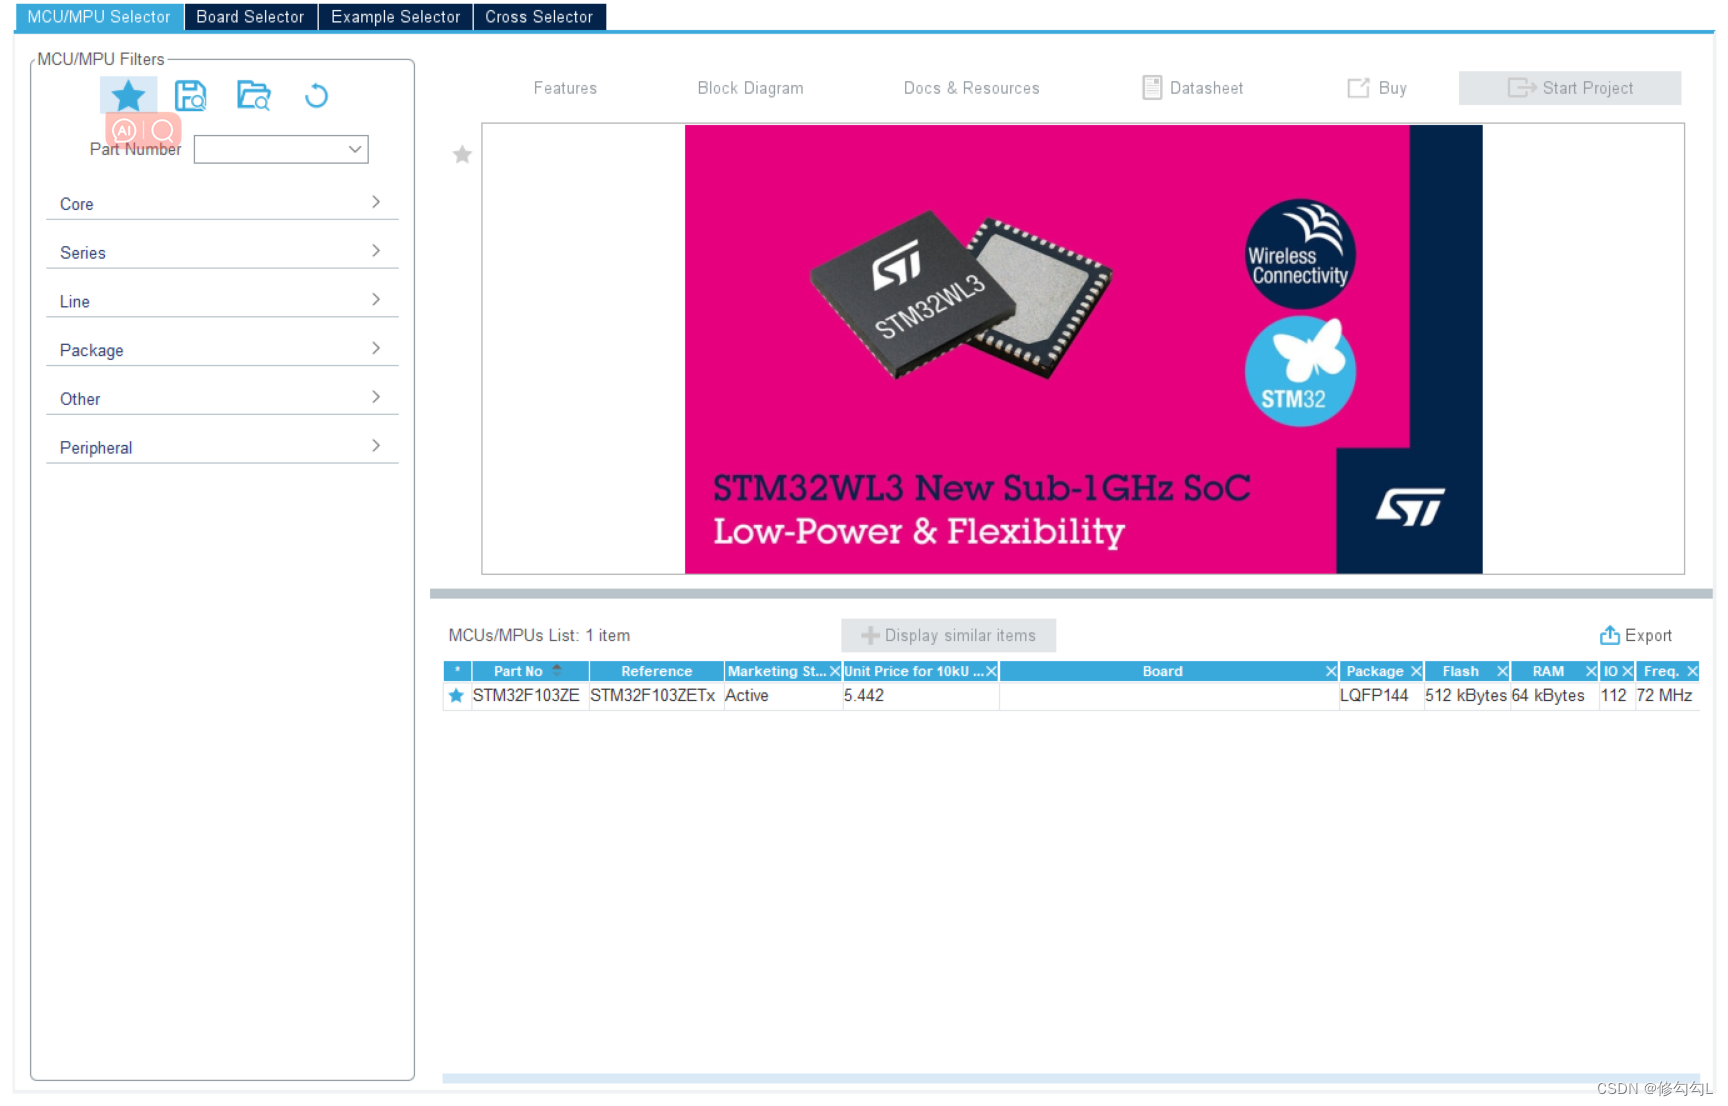Click the pink AI search overlay icon
The height and width of the screenshot is (1106, 1728).
coord(124,130)
